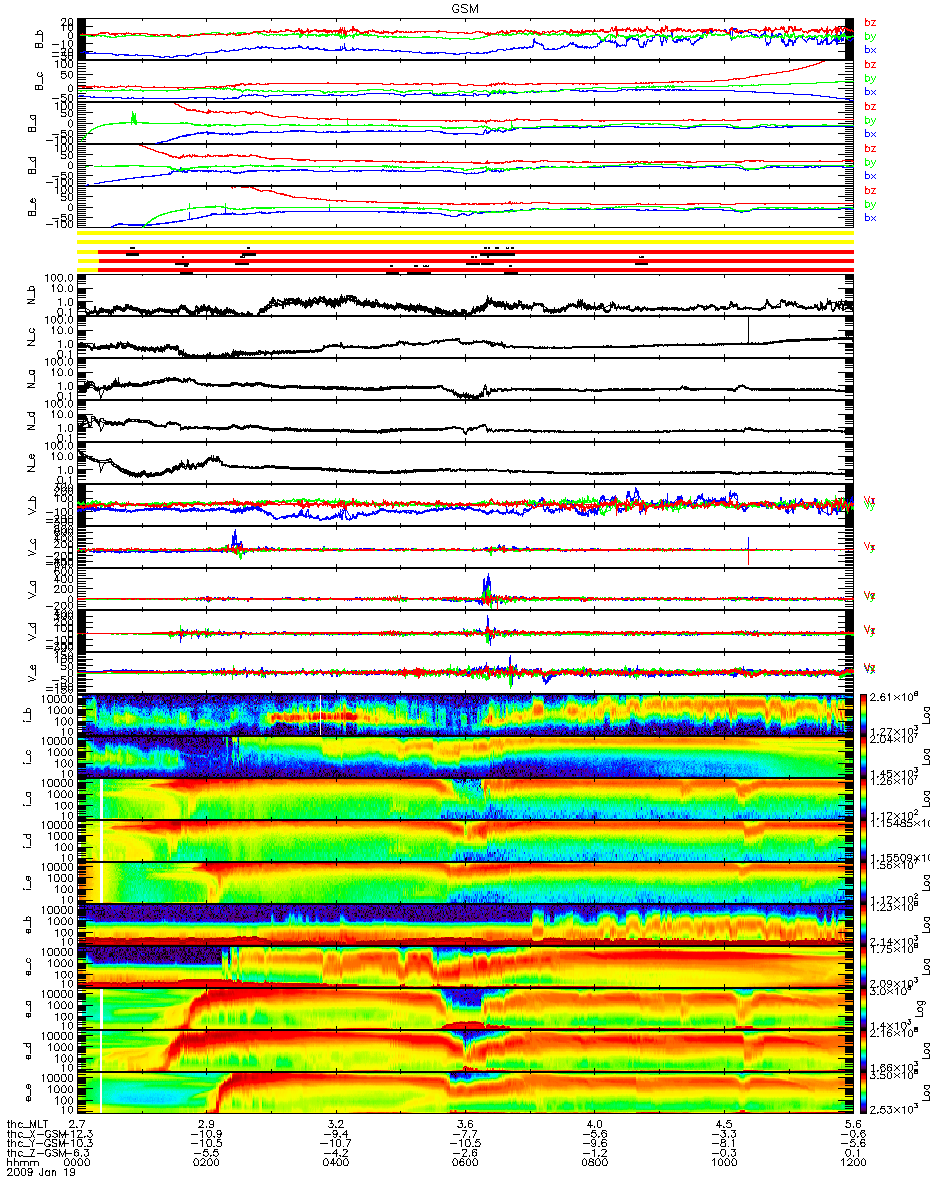Select the N_a density panel label
Image resolution: width=930 pixels, height=1200 pixels.
coord(32,381)
